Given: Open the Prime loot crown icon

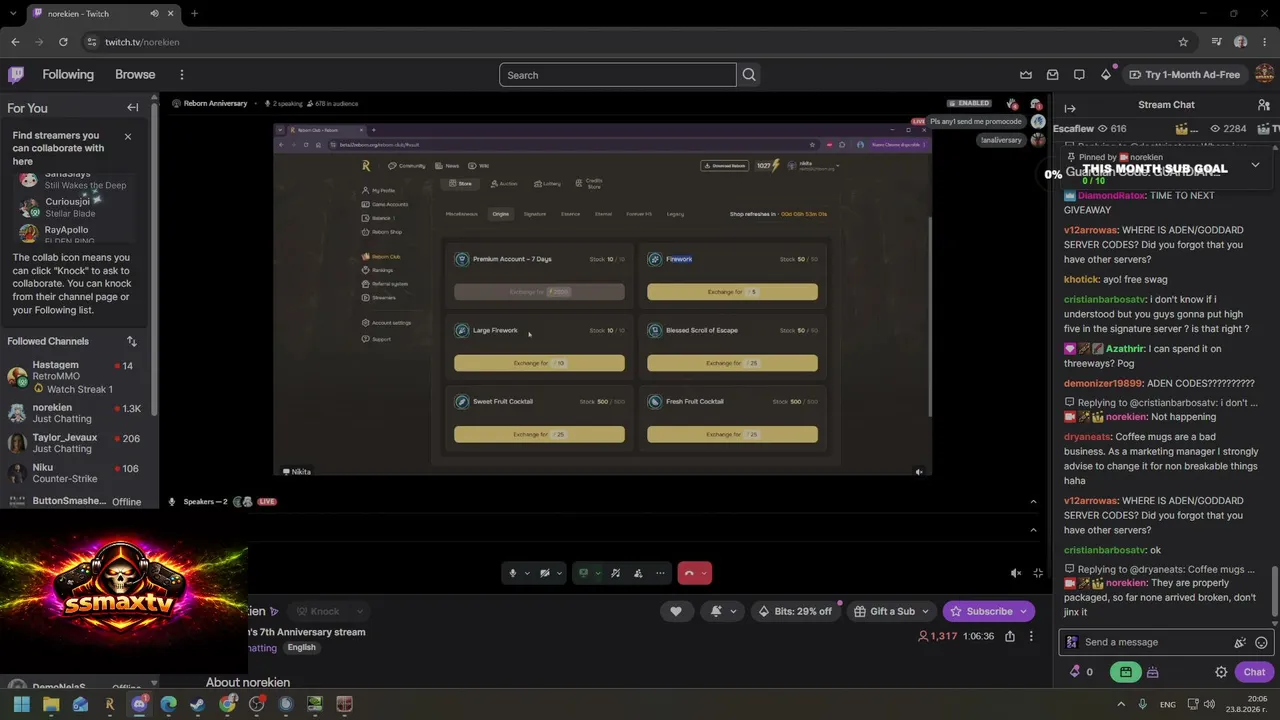Looking at the screenshot, I should click(1026, 75).
